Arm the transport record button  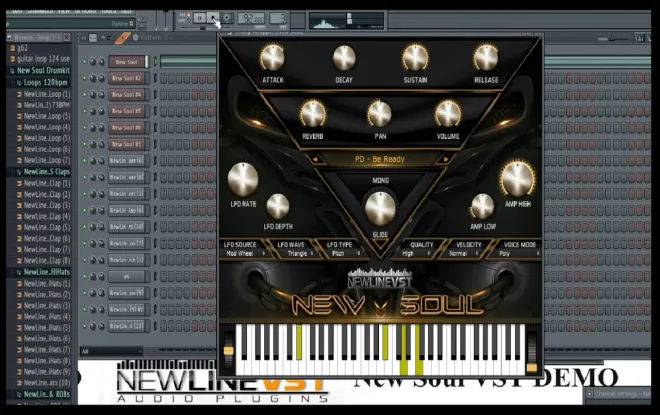coord(227,18)
